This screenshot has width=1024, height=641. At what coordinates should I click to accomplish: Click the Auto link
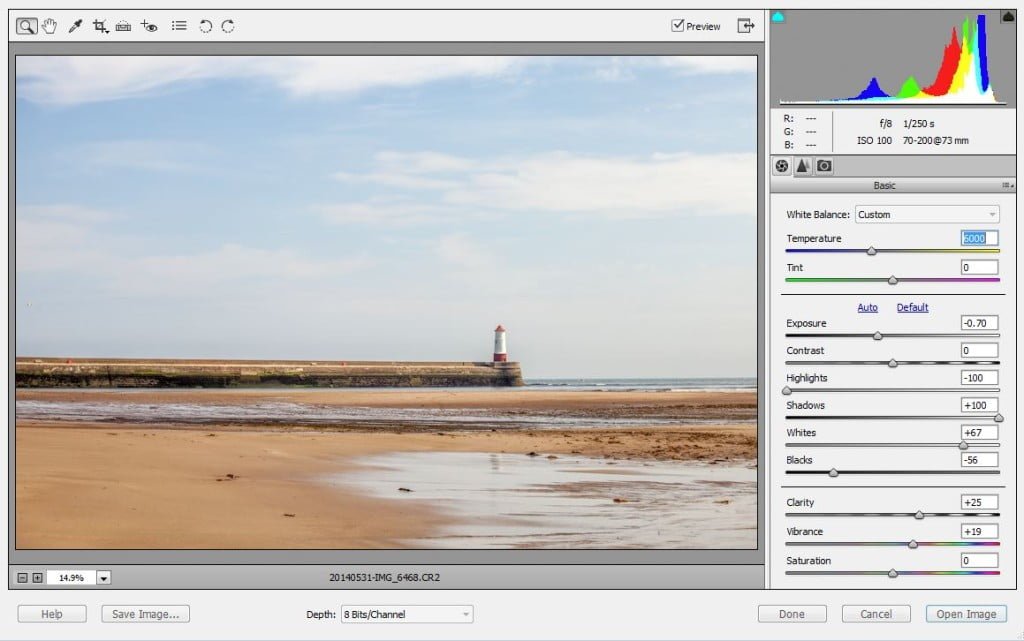[x=867, y=307]
